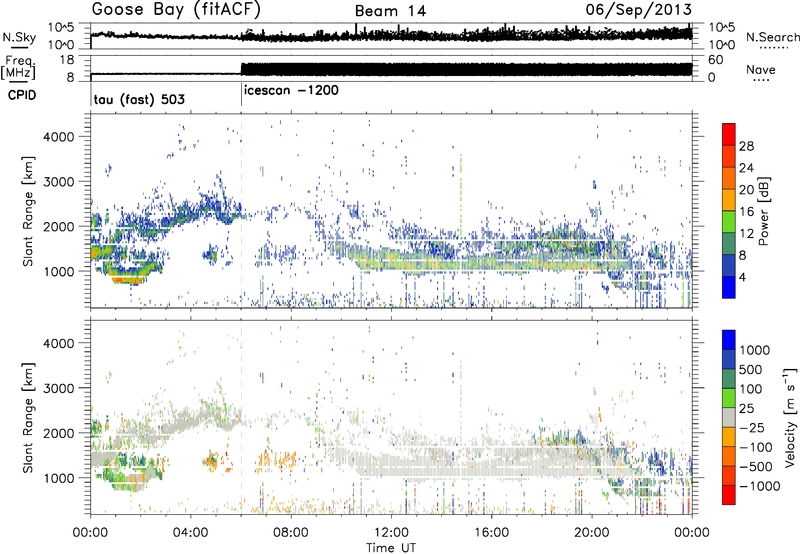Click the 'Velocity [m s-1]' color bar label
The width and height of the screenshot is (800, 554).
pyautogui.click(x=790, y=417)
